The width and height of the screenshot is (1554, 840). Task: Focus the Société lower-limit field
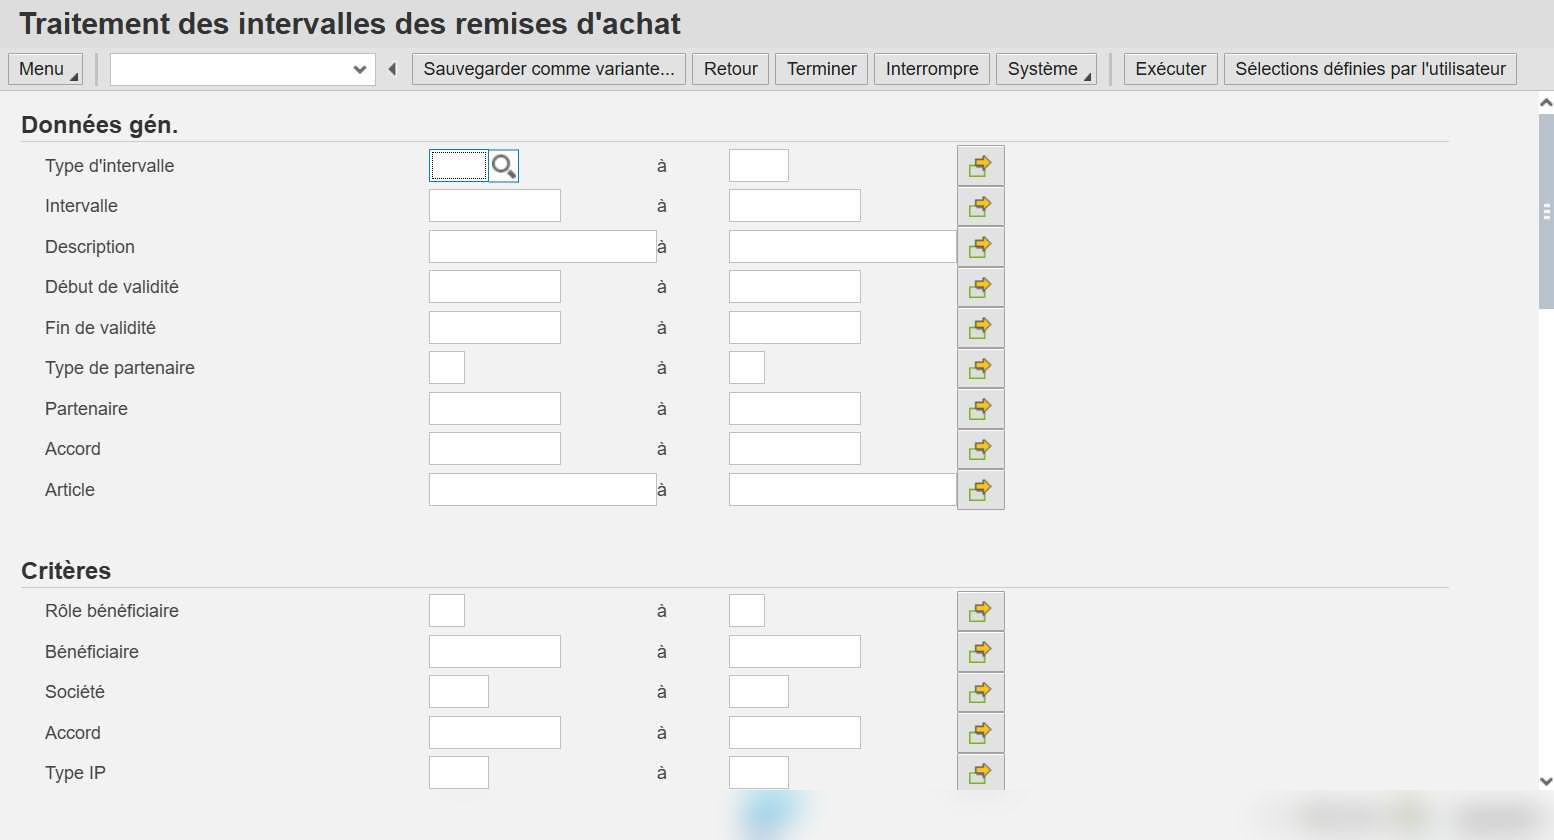[x=459, y=692]
